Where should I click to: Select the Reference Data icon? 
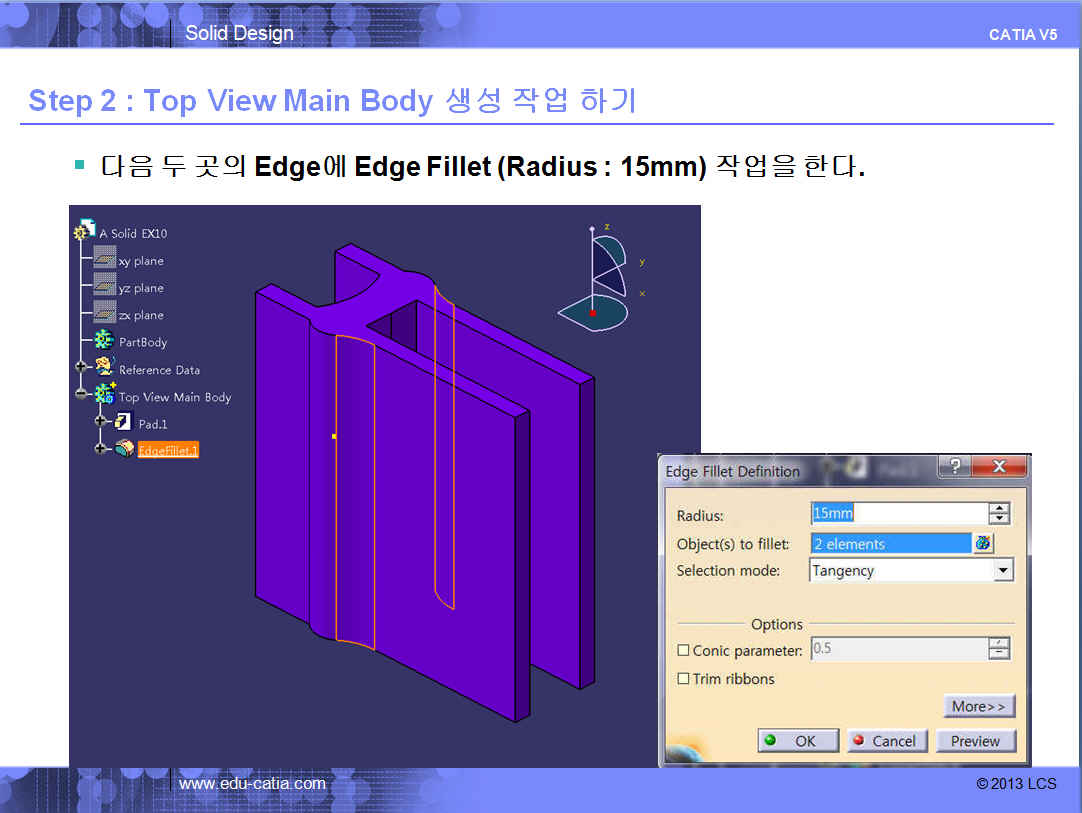coord(104,369)
